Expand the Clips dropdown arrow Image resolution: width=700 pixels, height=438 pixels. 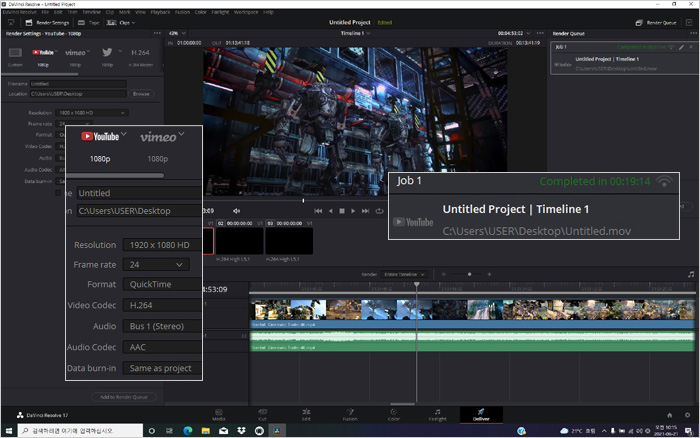(x=133, y=22)
